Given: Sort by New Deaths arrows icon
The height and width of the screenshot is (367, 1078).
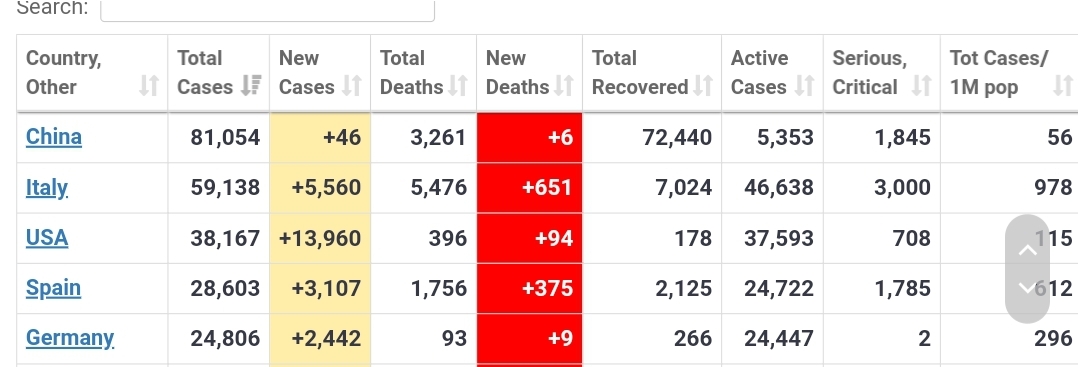Looking at the screenshot, I should point(564,87).
